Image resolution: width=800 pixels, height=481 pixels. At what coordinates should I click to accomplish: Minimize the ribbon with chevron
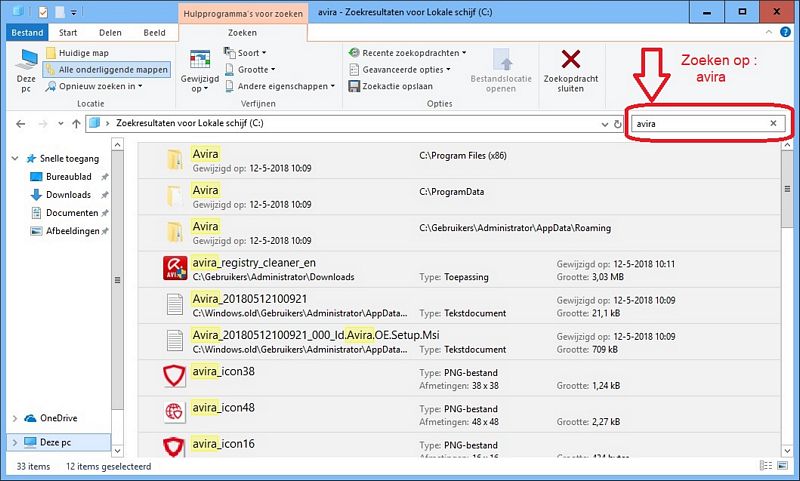point(769,32)
